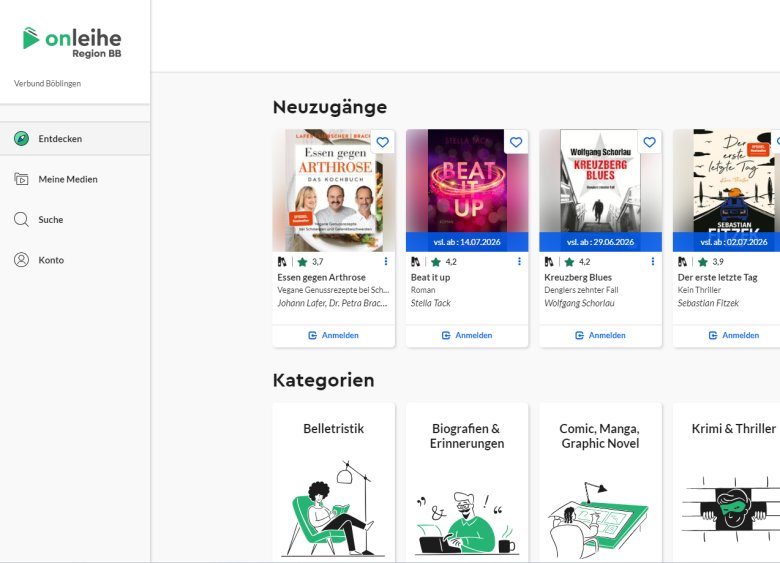Click the media folder icon beside Meine Medien
The image size is (780, 563).
click(x=21, y=179)
